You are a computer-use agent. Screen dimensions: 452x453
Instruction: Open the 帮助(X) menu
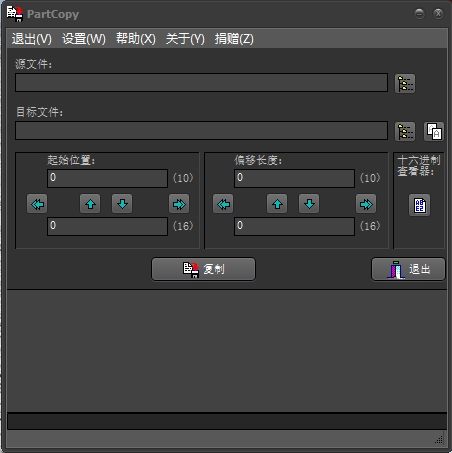(x=136, y=39)
